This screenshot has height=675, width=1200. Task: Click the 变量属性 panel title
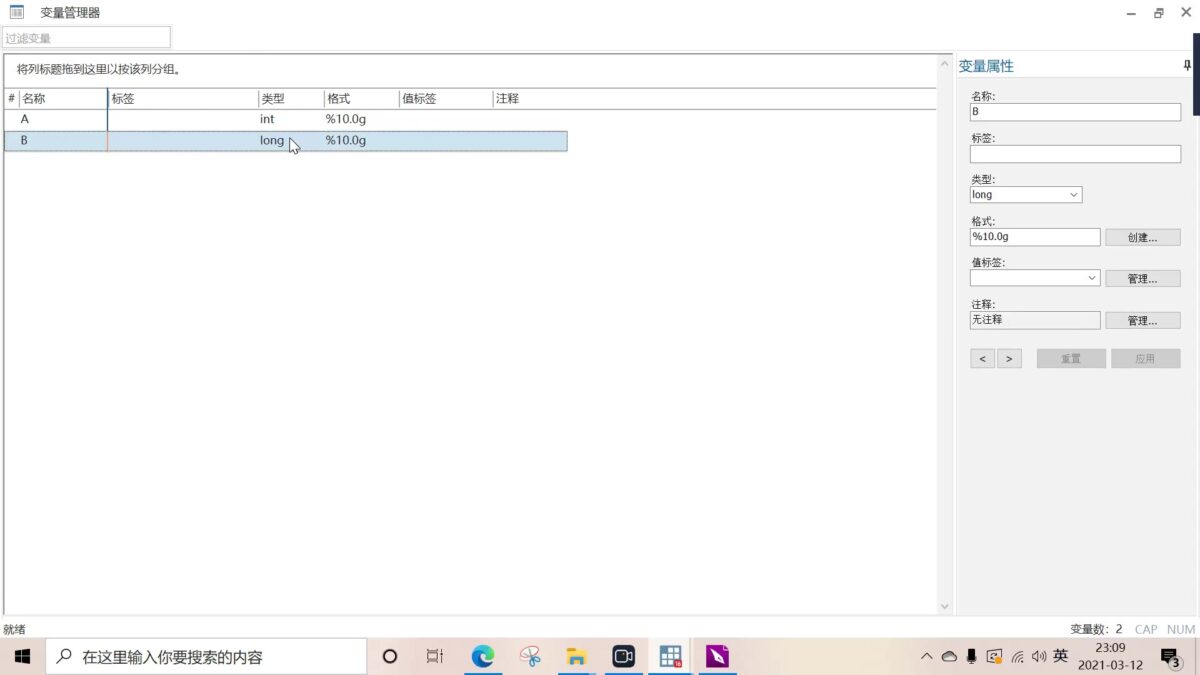pos(986,66)
